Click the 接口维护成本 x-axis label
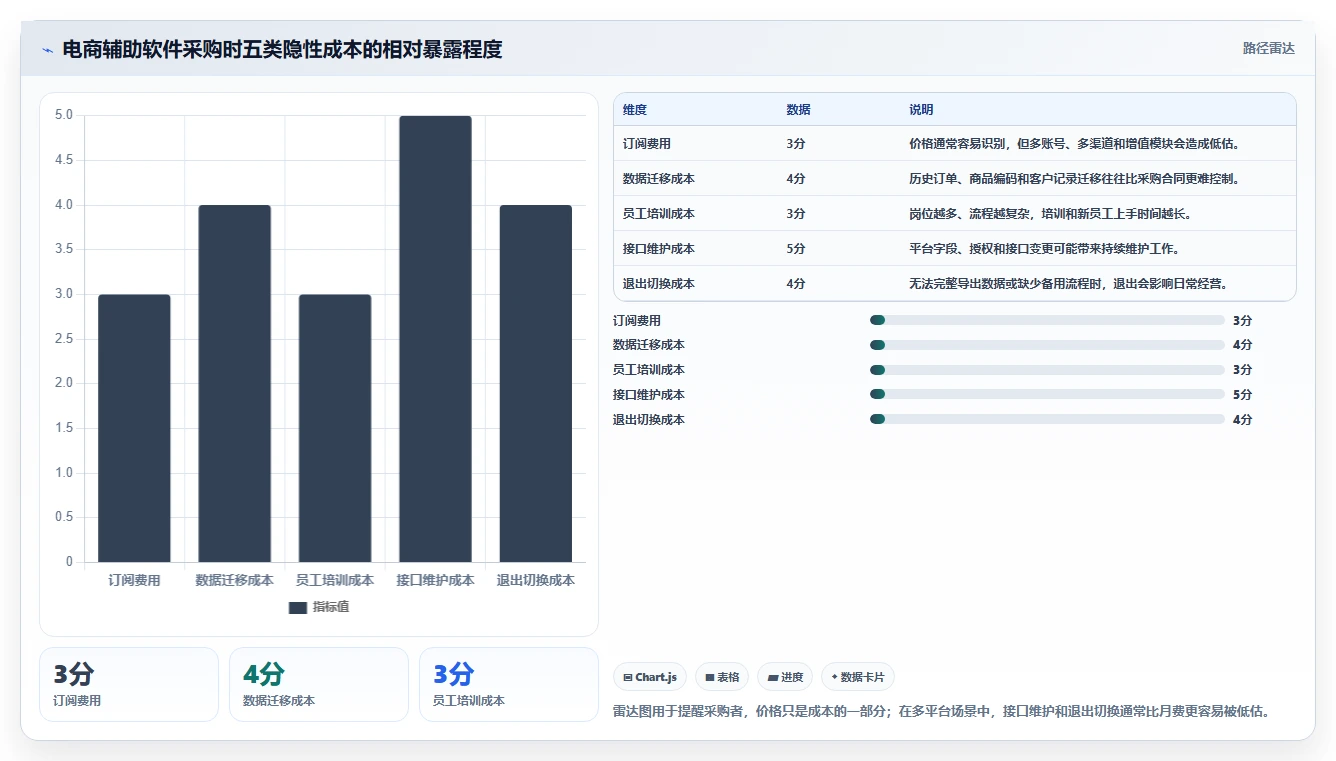The image size is (1336, 761). (435, 580)
